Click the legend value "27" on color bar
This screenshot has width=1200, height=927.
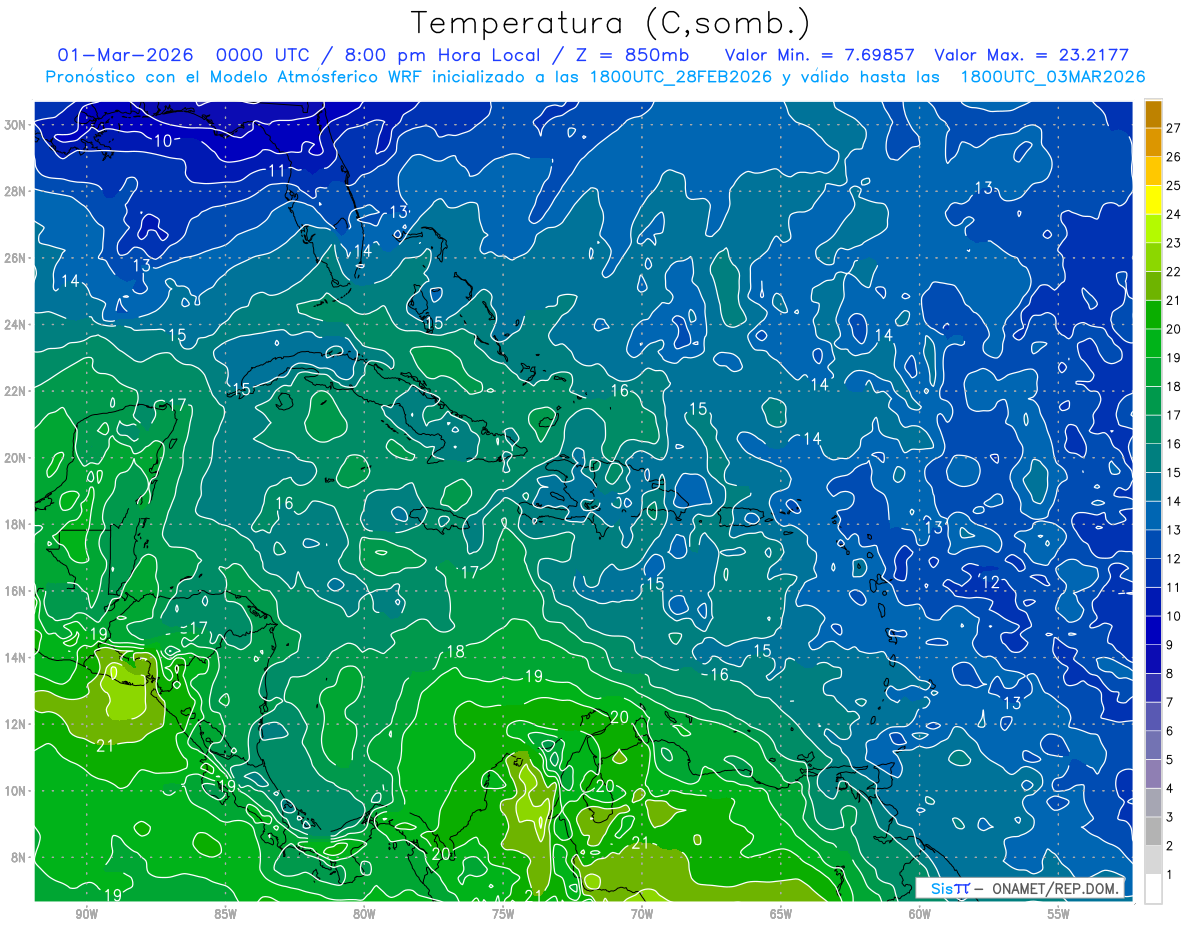point(1174,128)
